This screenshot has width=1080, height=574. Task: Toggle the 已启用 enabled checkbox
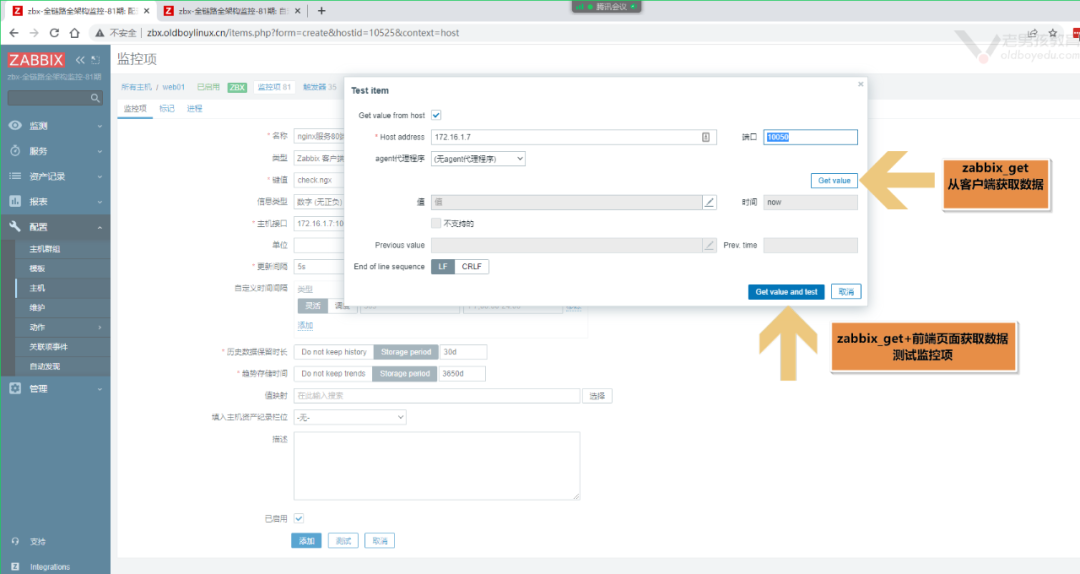click(299, 518)
